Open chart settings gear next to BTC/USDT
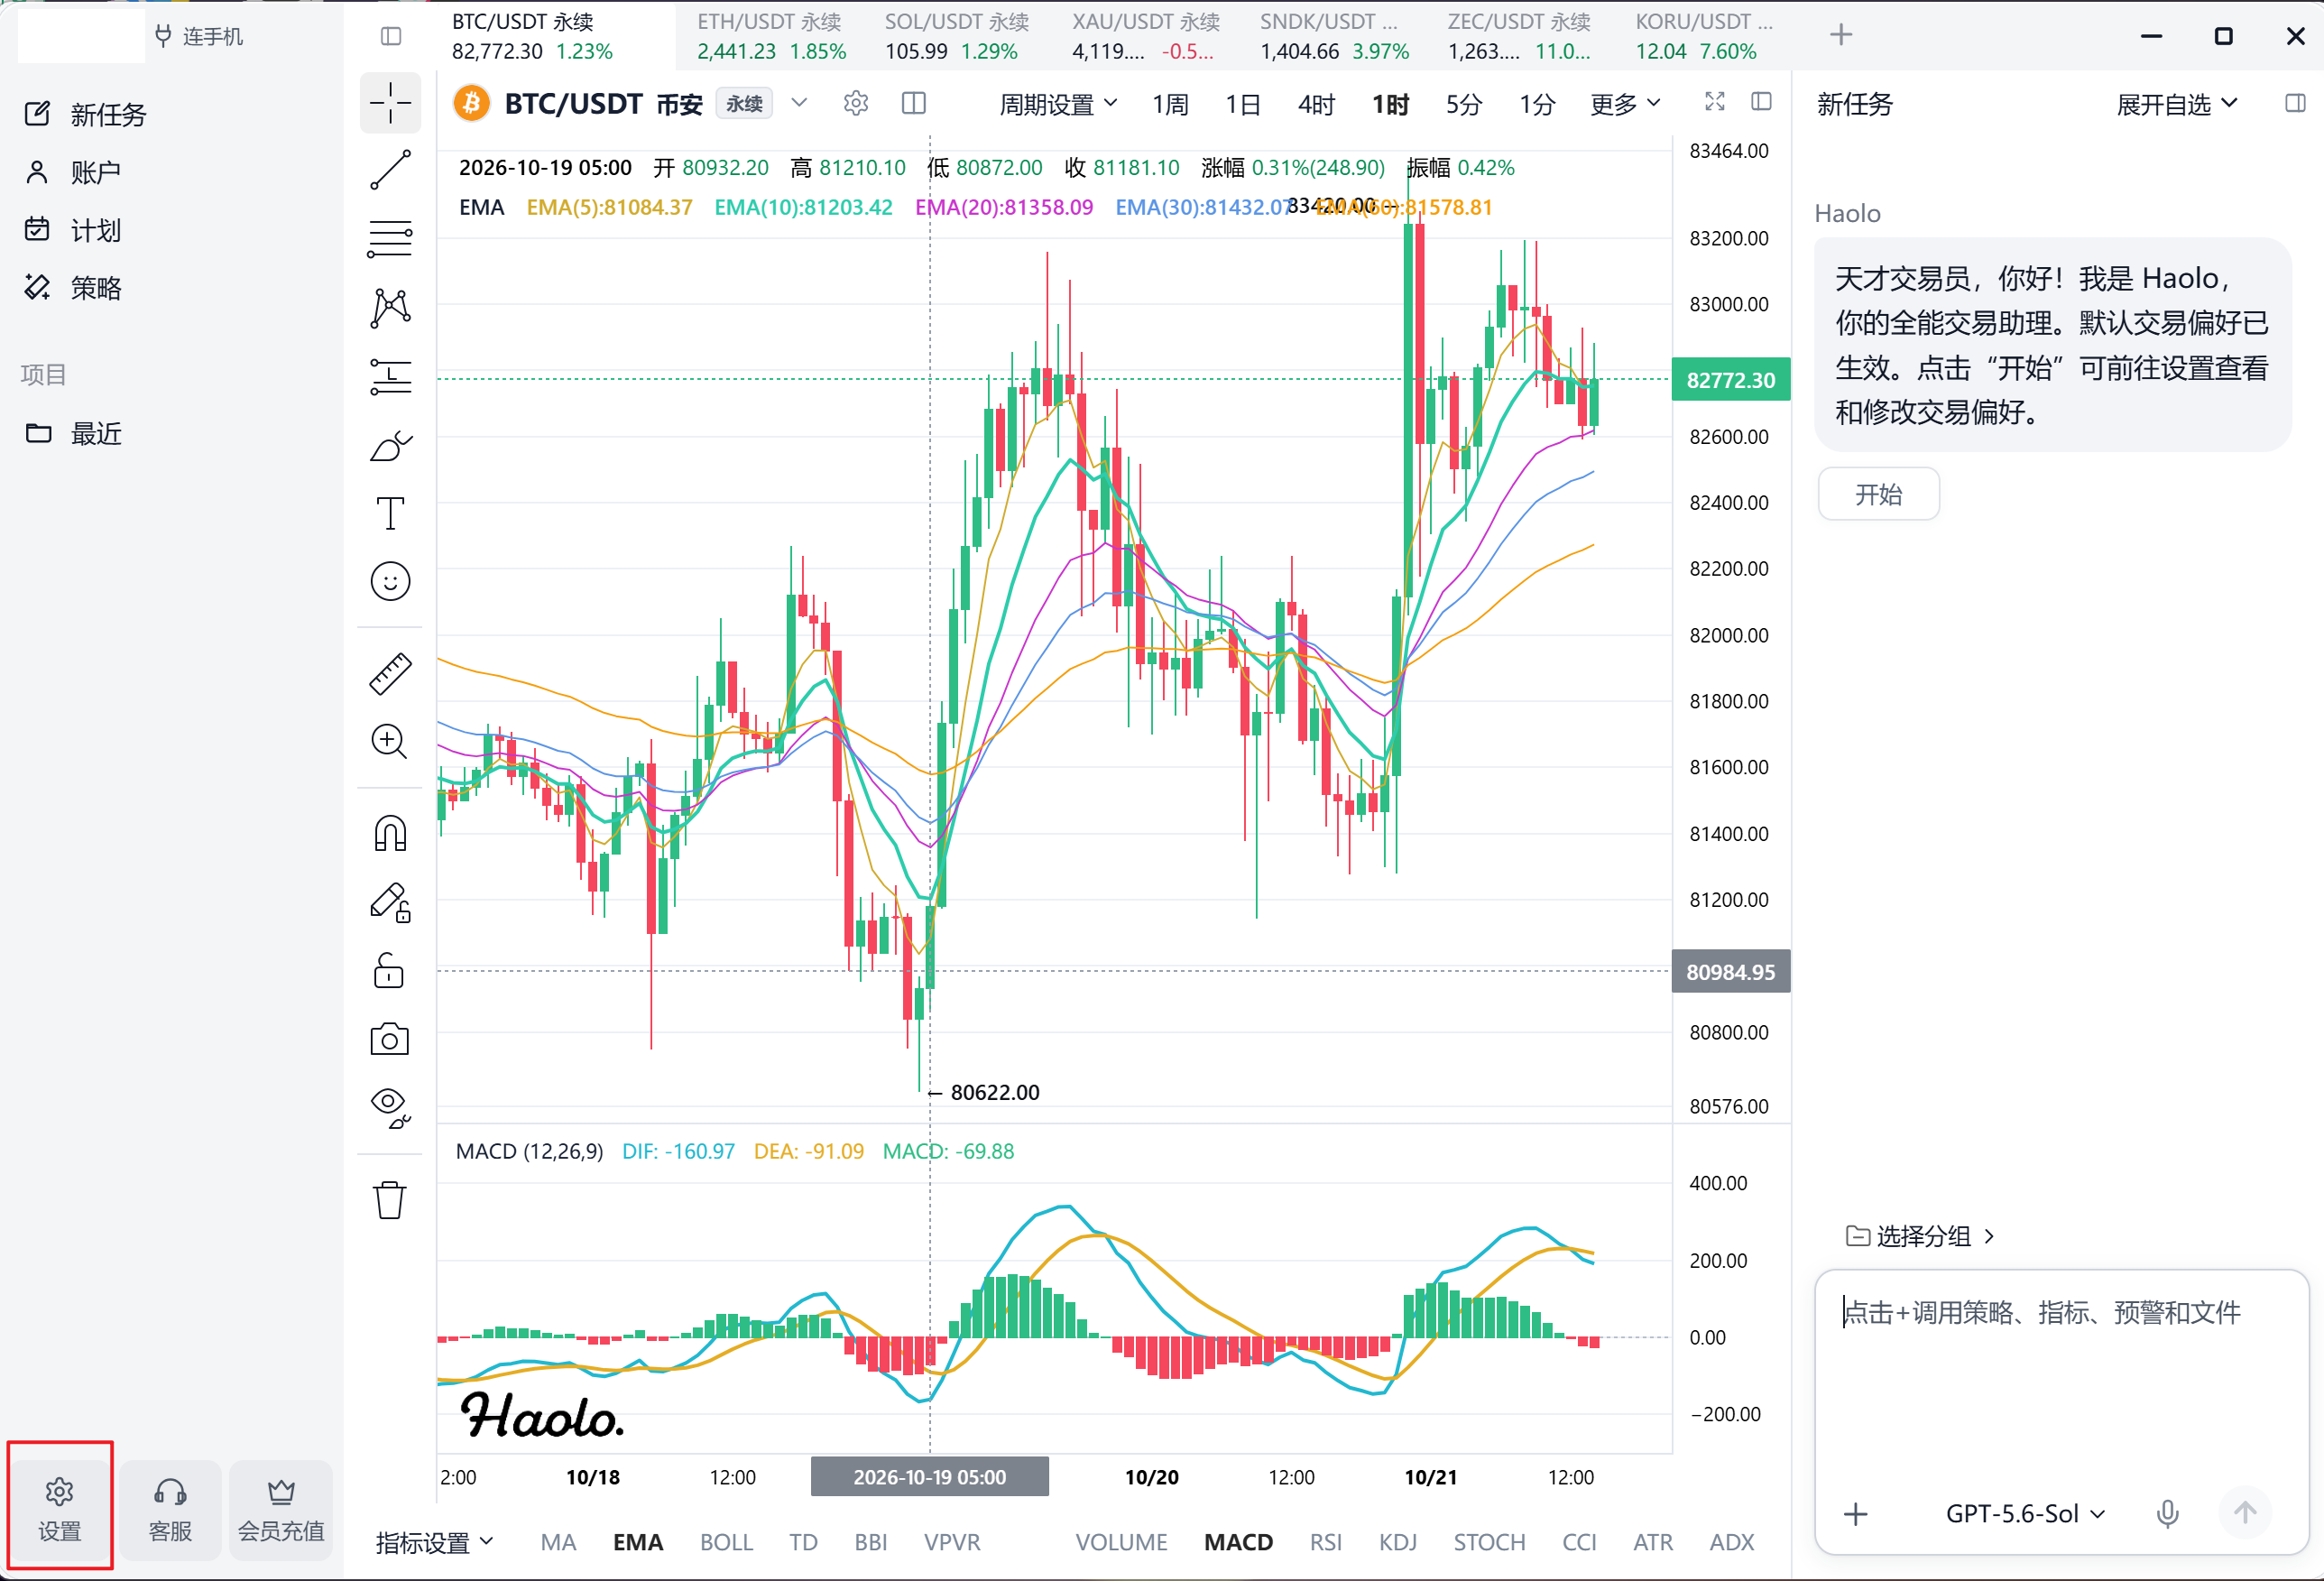The width and height of the screenshot is (2324, 1581). [x=856, y=103]
